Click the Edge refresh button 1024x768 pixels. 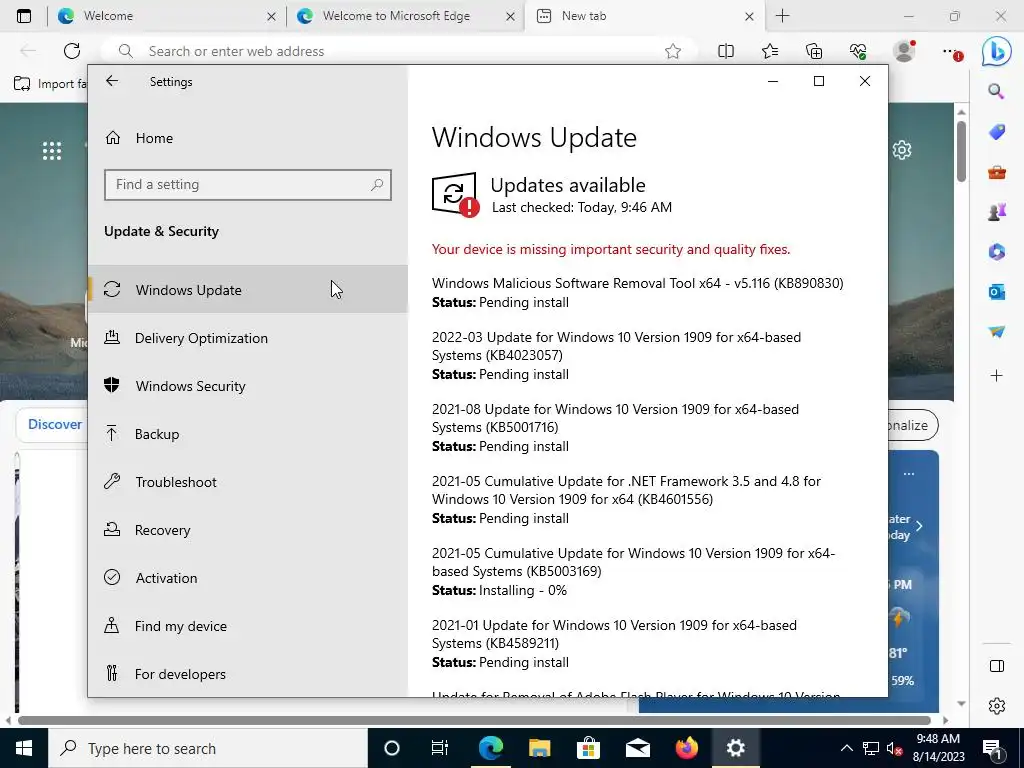72,51
